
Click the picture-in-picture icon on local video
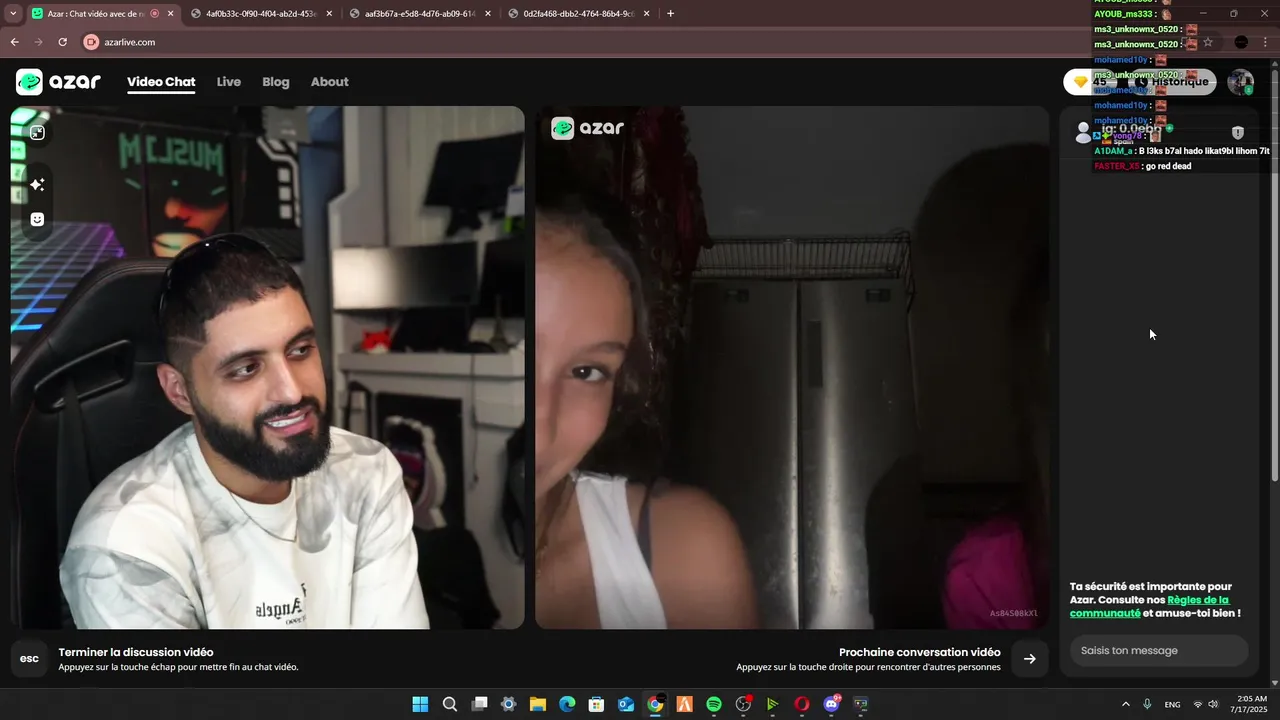click(x=37, y=132)
